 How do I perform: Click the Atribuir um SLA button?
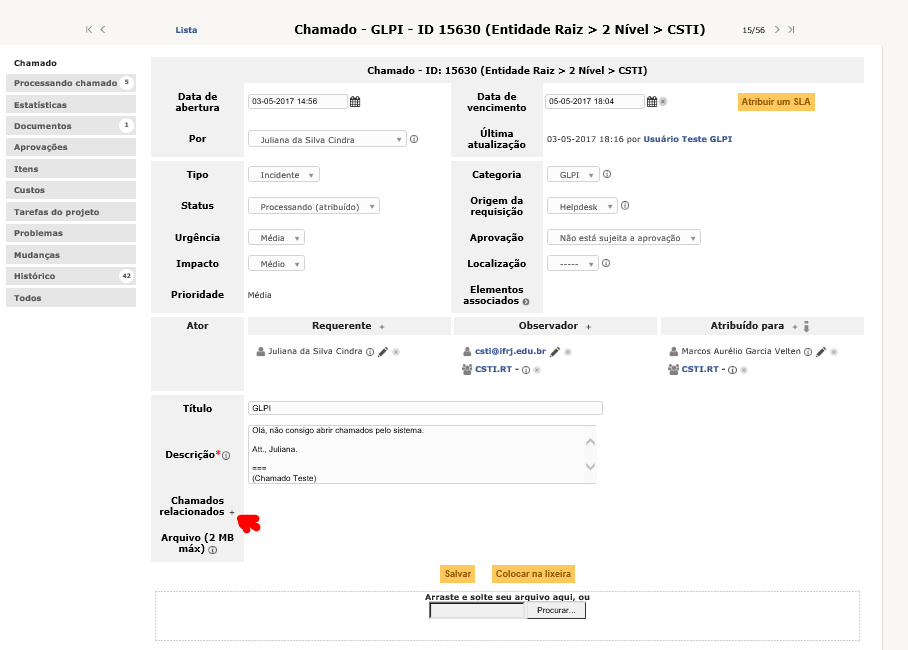point(776,102)
